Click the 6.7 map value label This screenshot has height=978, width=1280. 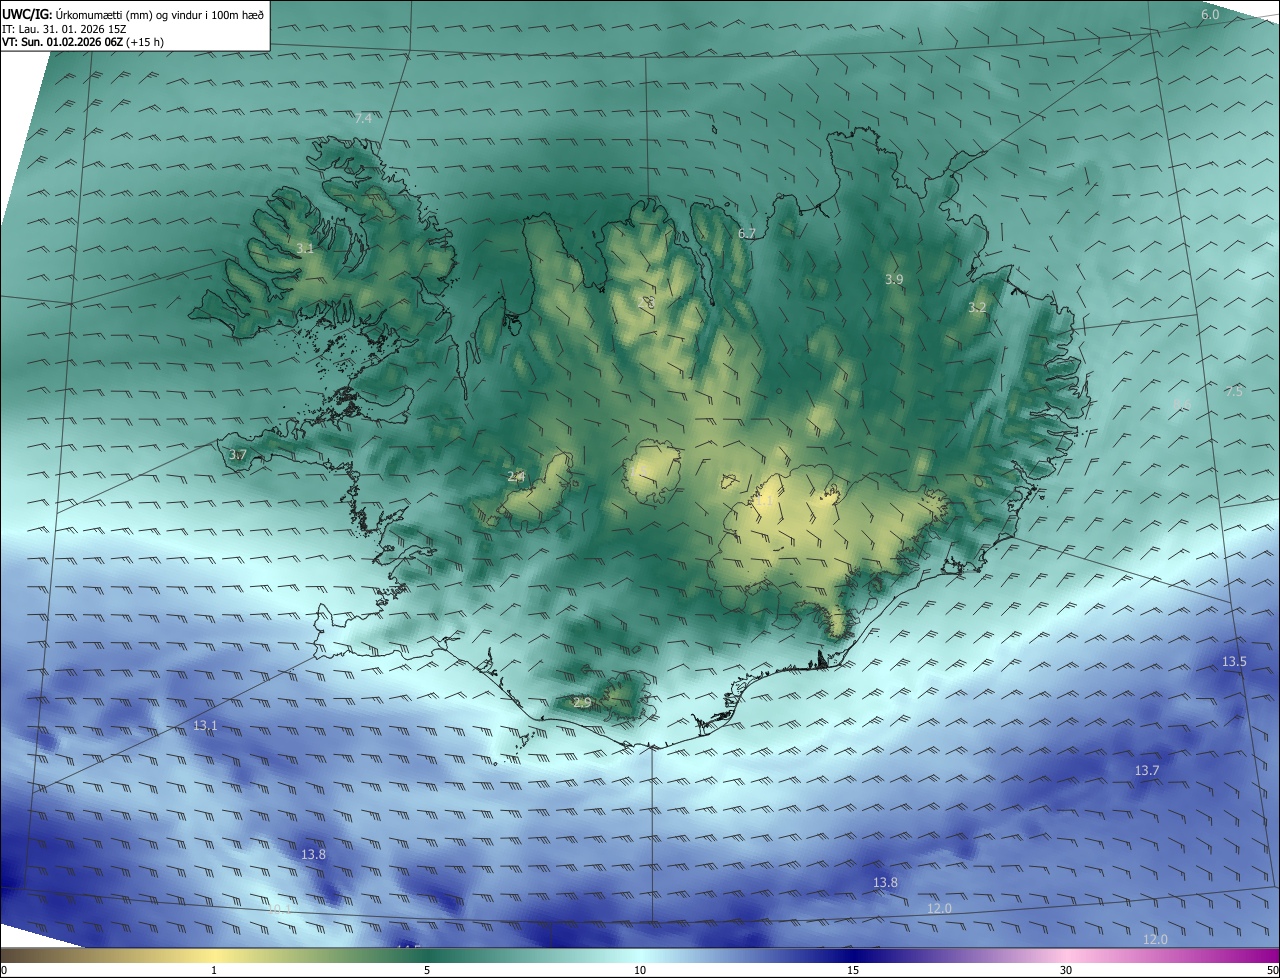[x=746, y=234]
